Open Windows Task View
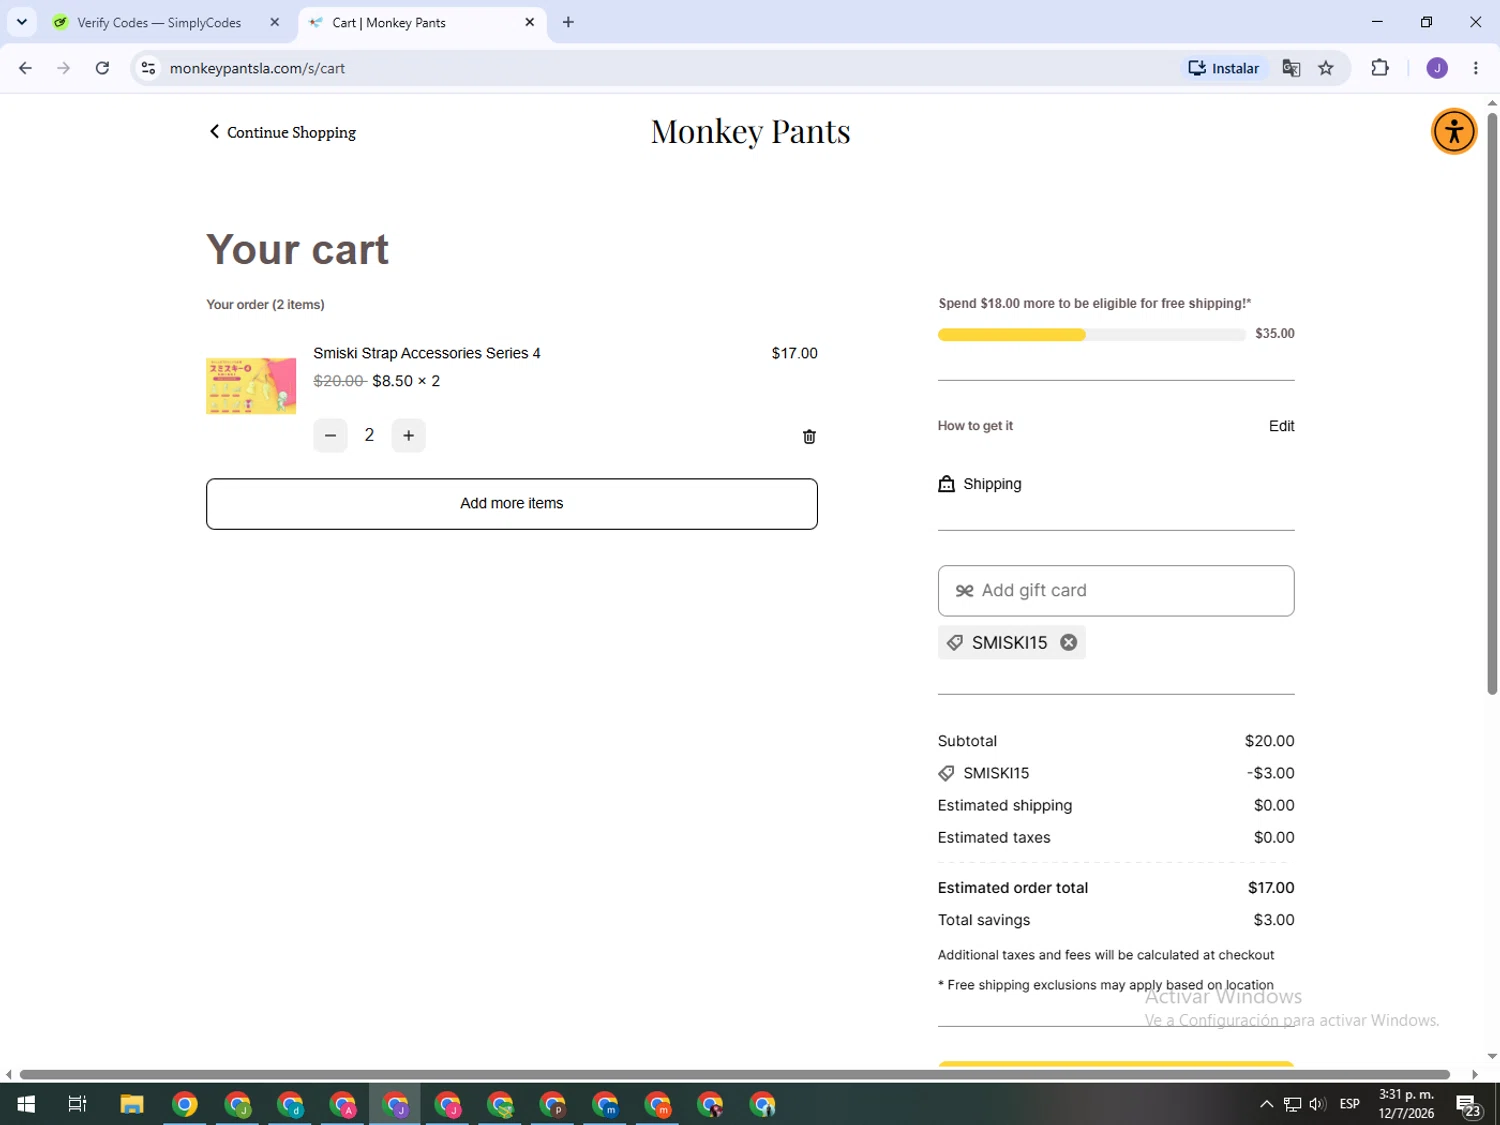This screenshot has height=1125, width=1500. [77, 1104]
